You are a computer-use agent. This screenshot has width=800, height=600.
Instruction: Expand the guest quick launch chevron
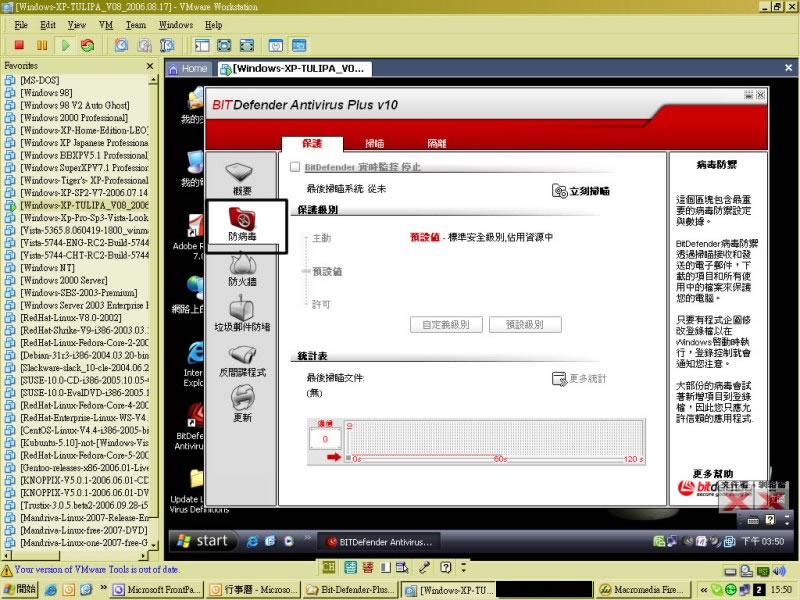307,537
